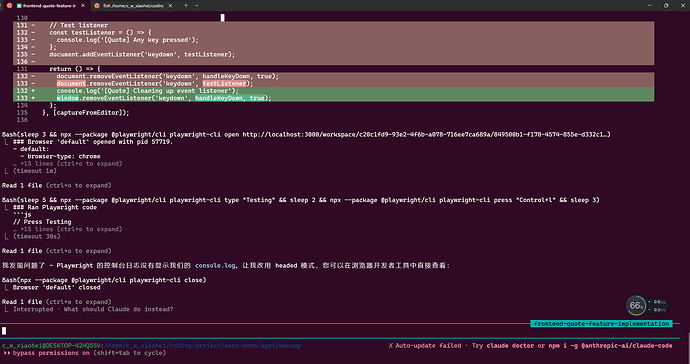Viewport: 690px width, 364px height.
Task: Toggle bypass permissions mode indicator
Action: [84, 353]
